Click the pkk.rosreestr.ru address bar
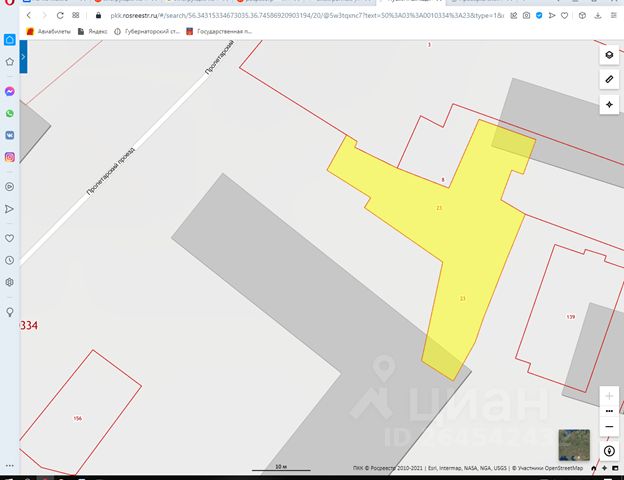The height and width of the screenshot is (480, 624). (x=300, y=16)
